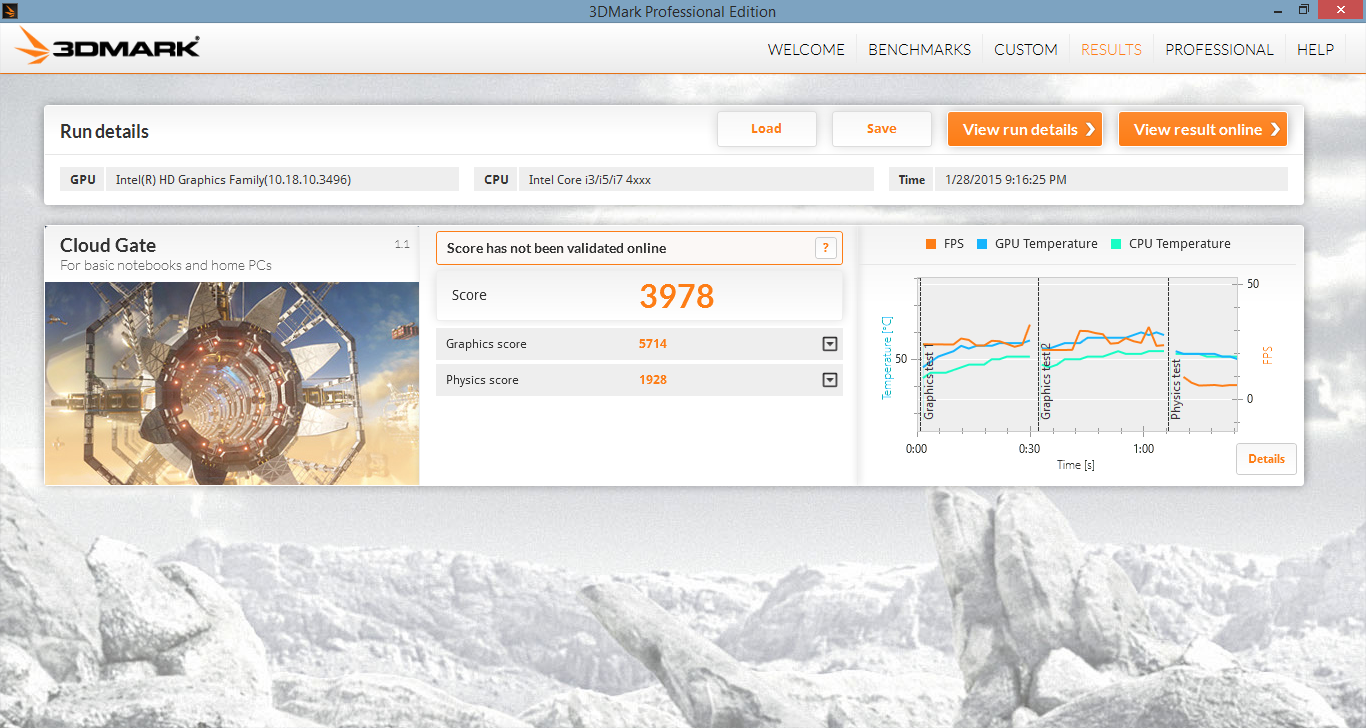Screen dimensions: 1366x728
Task: Click the Graphics score value 5714
Action: pyautogui.click(x=653, y=344)
